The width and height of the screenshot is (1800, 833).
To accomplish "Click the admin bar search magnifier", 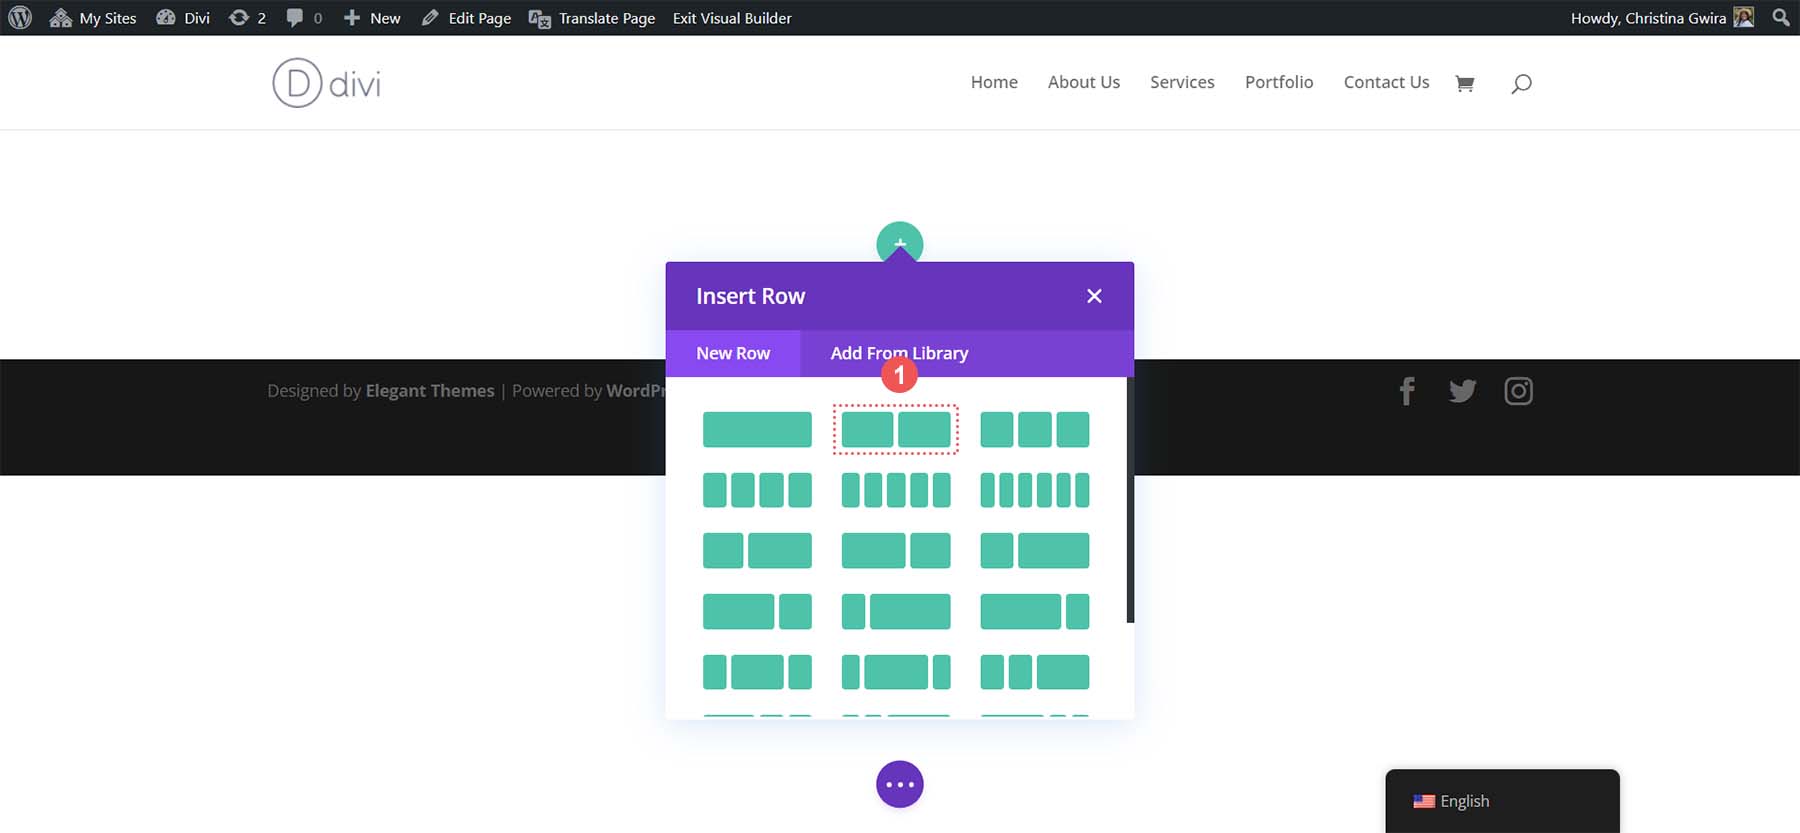I will (x=1781, y=18).
